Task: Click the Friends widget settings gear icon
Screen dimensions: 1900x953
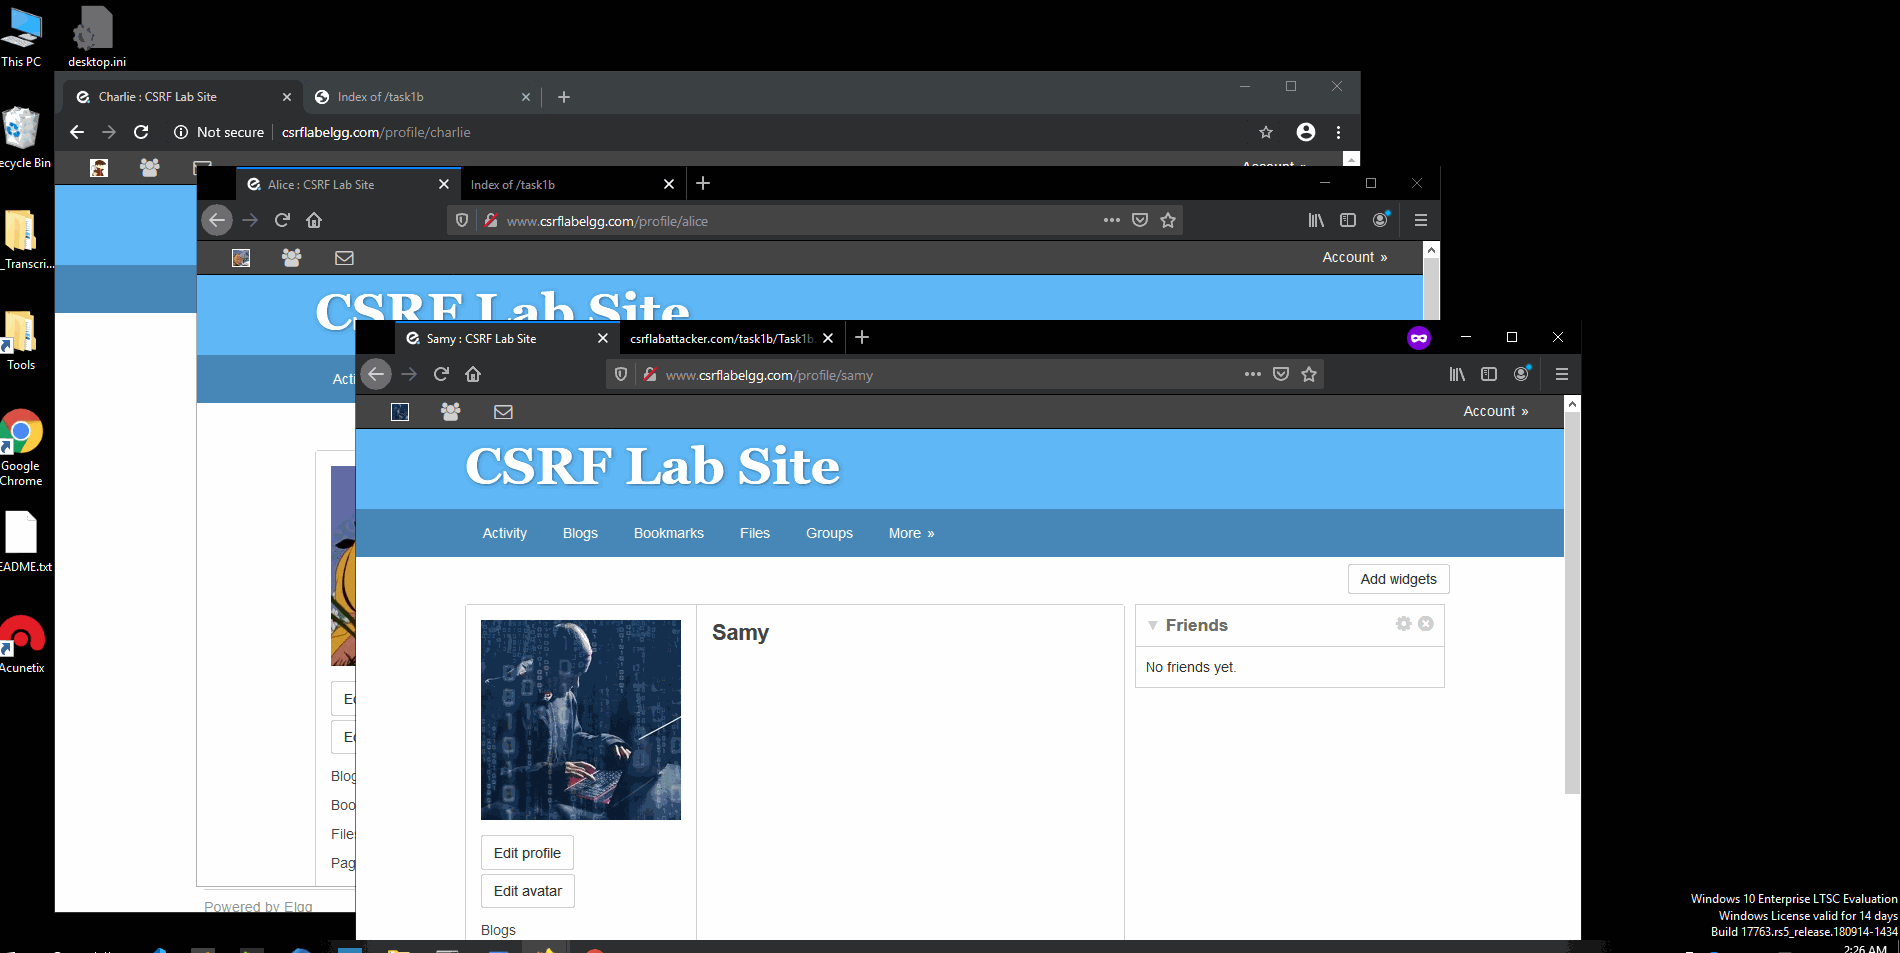Action: tap(1403, 624)
